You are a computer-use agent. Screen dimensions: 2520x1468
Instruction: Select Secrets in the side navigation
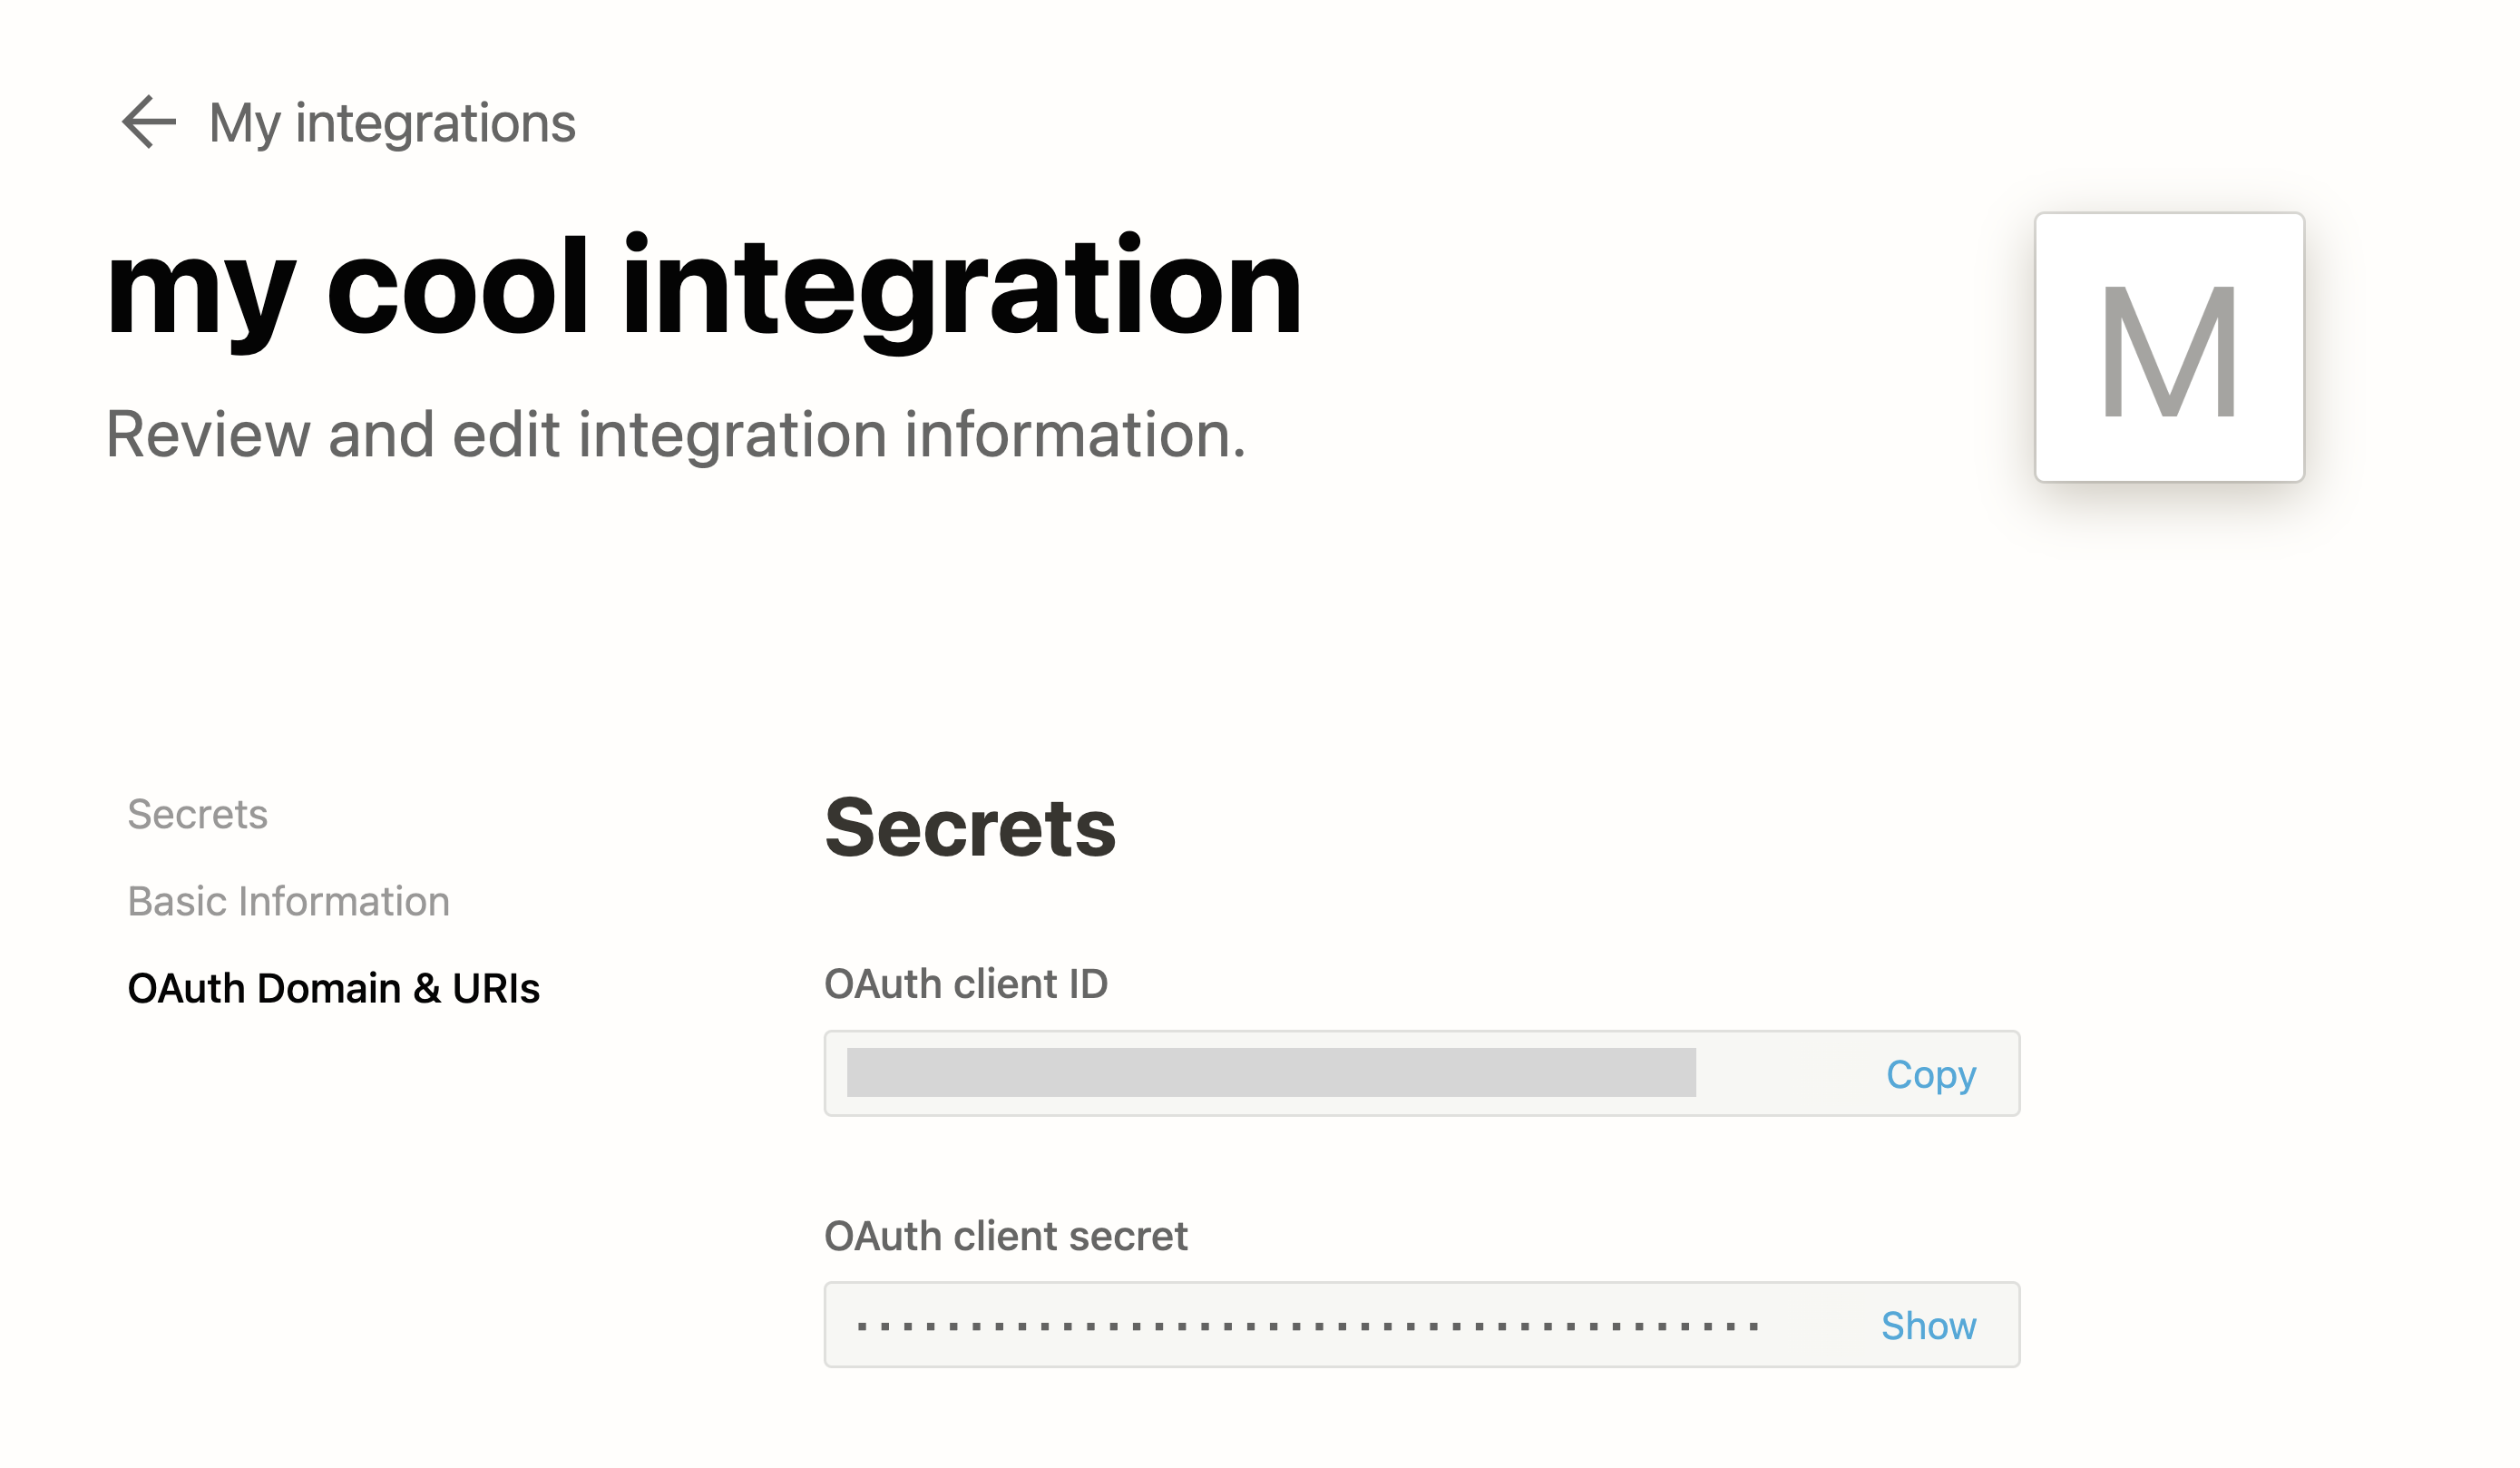197,814
